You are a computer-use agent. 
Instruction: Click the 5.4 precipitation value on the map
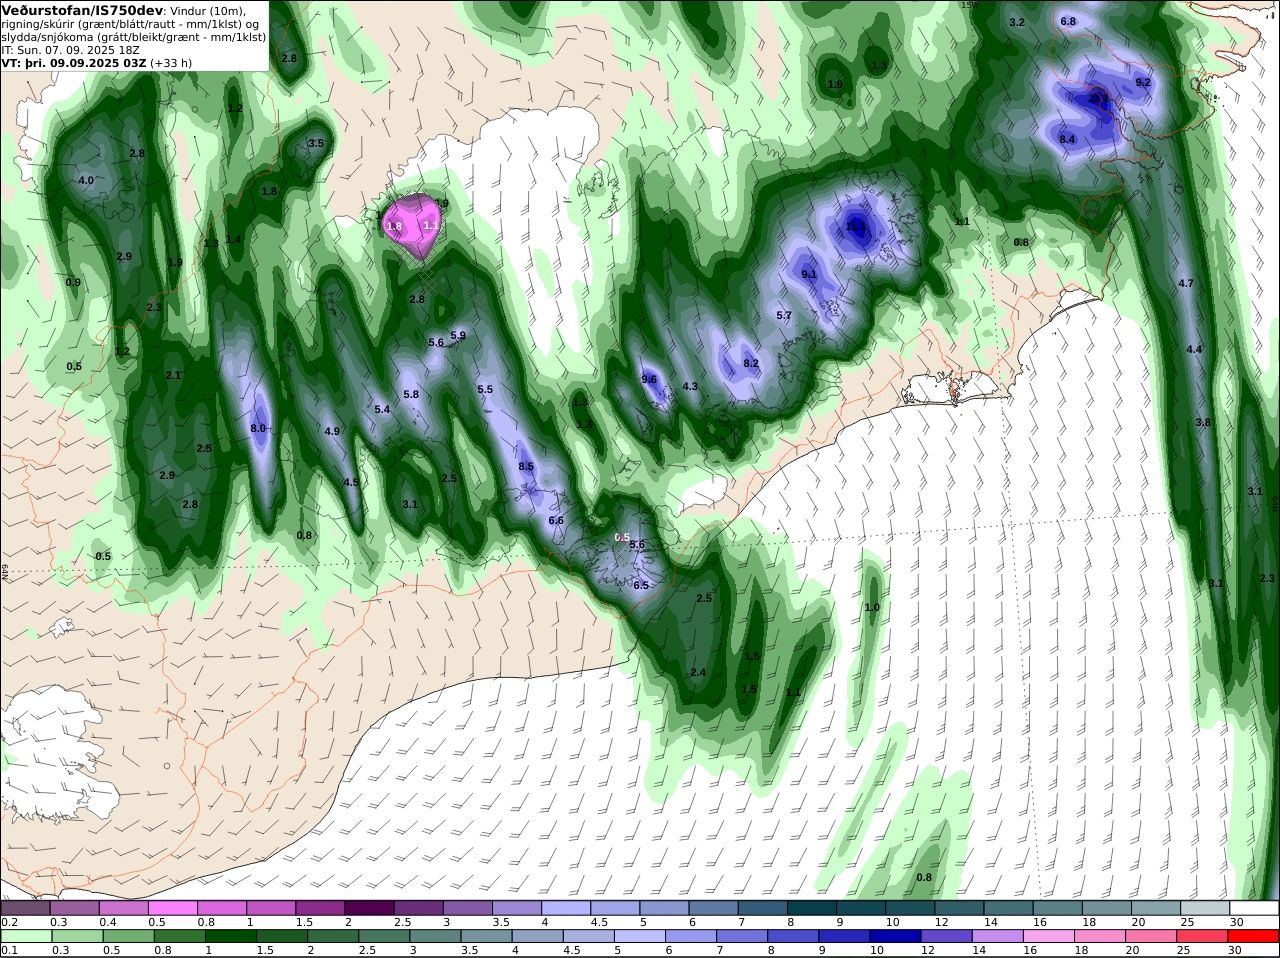[382, 409]
